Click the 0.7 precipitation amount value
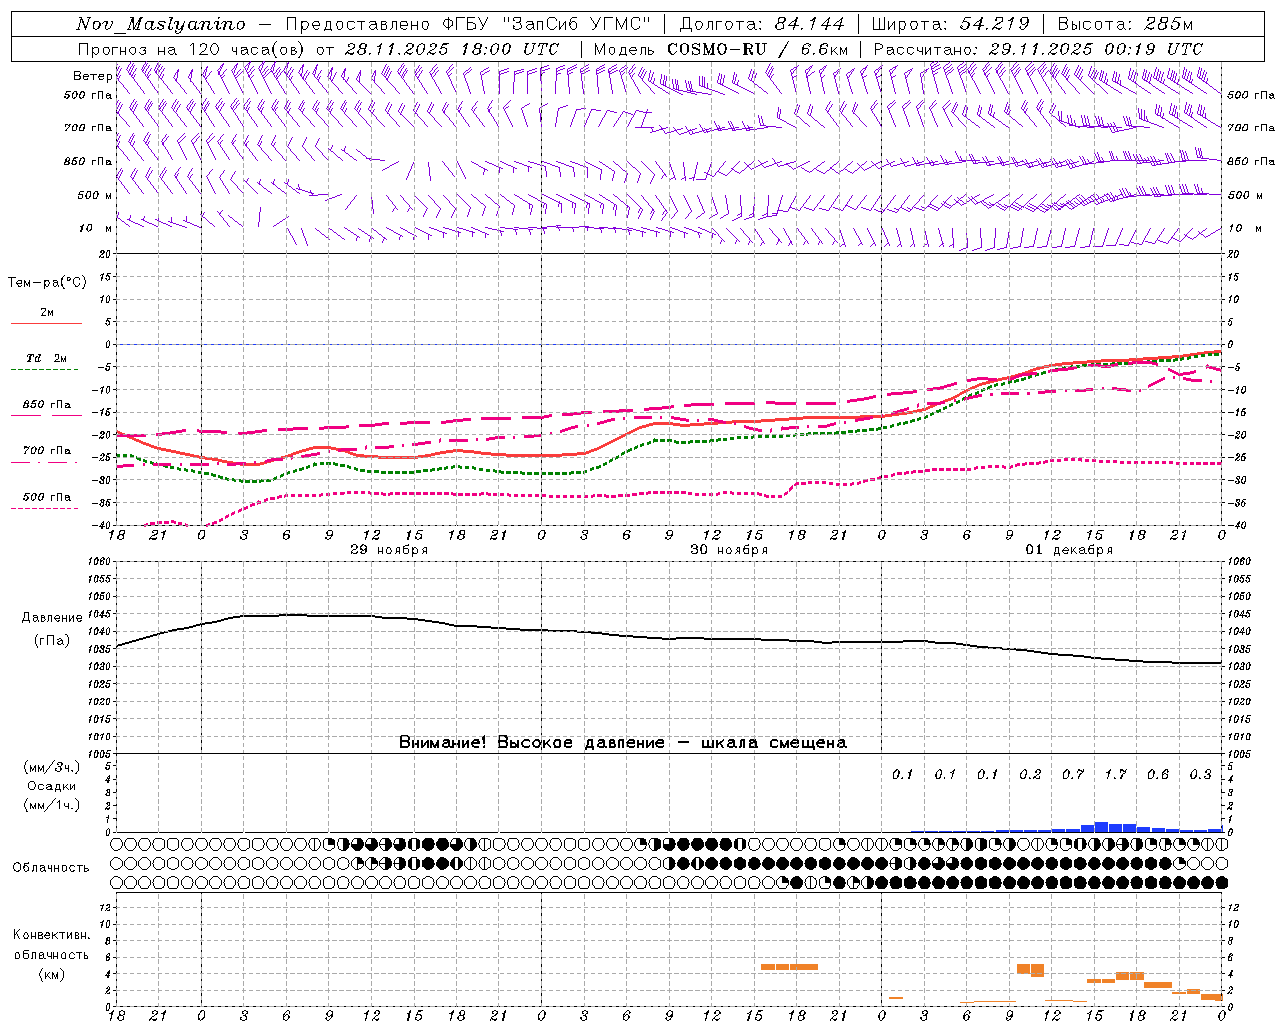 tap(1073, 774)
